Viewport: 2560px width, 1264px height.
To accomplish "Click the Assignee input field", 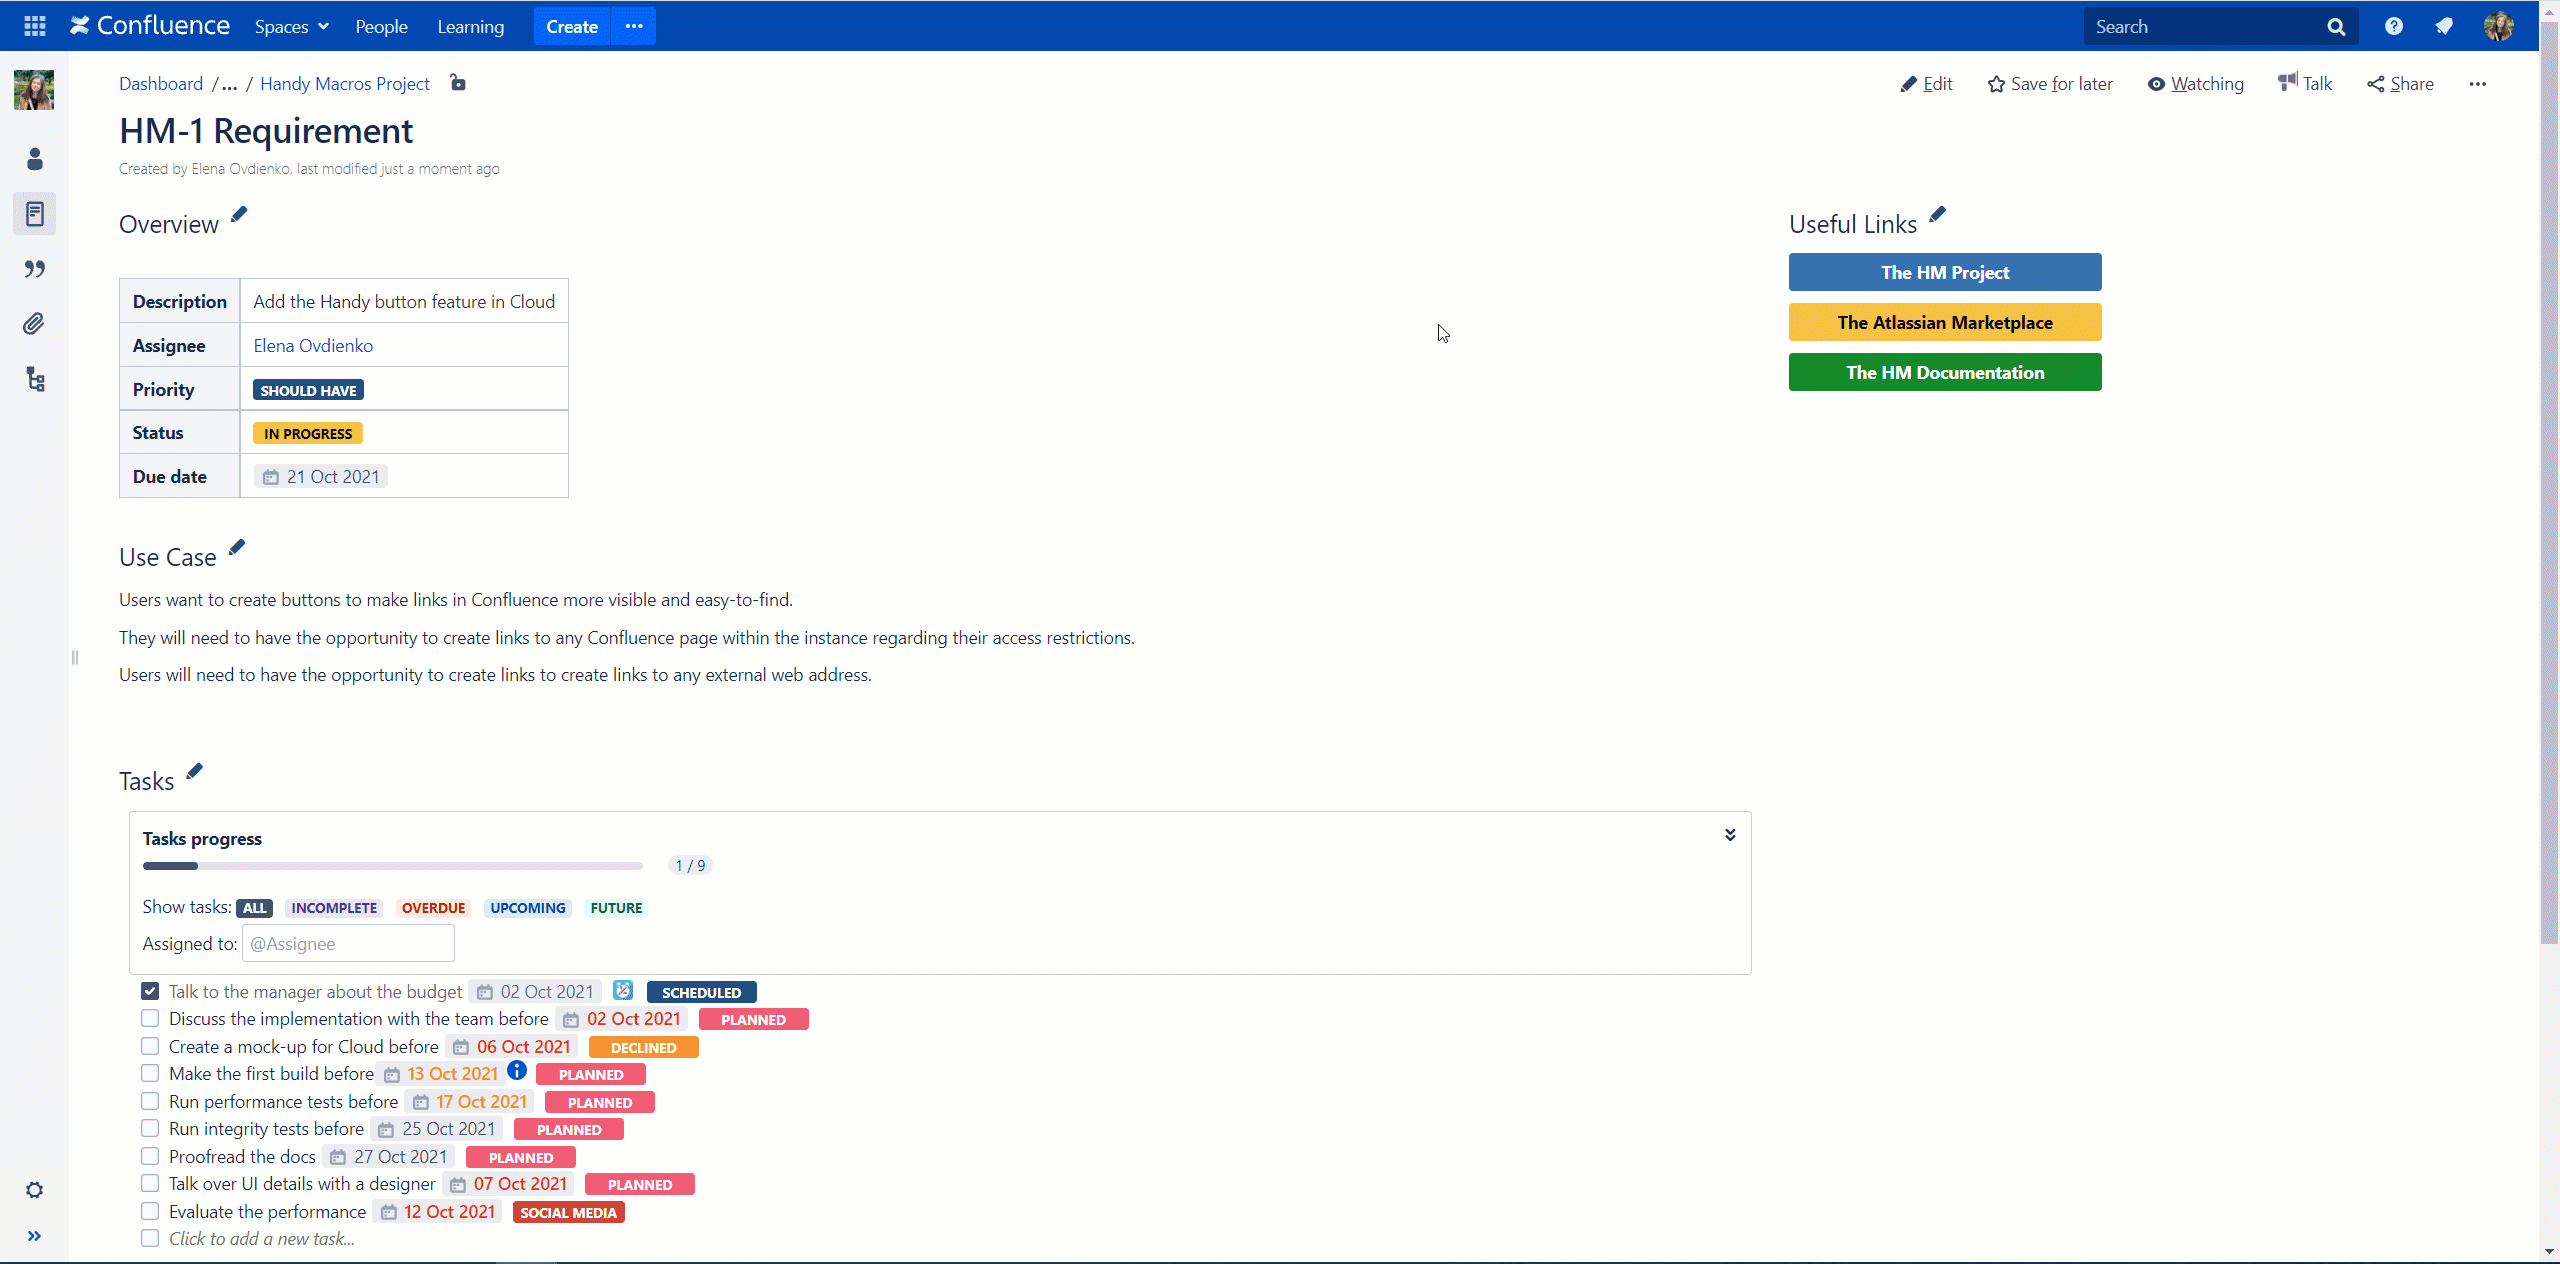I will pyautogui.click(x=348, y=944).
